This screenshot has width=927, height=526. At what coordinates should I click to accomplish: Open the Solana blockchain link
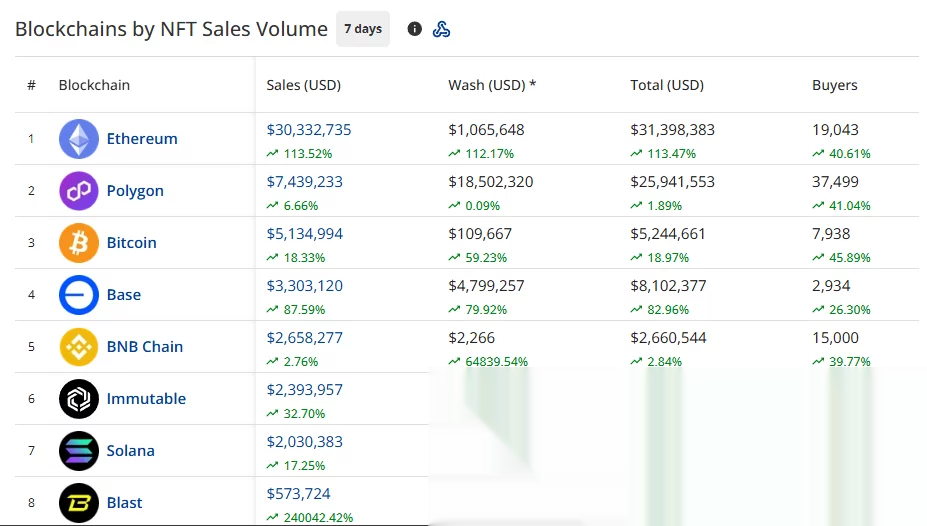[x=130, y=451]
